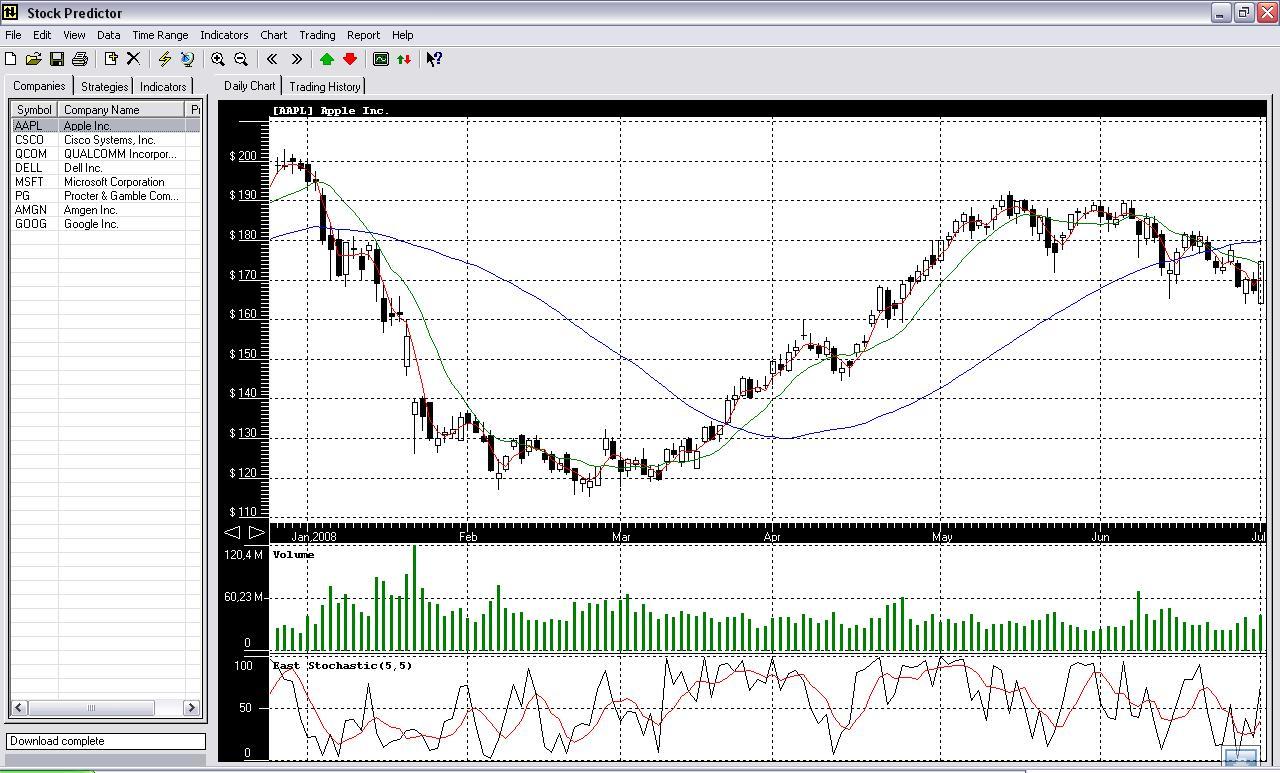Click the lightning run-prediction icon

[164, 59]
